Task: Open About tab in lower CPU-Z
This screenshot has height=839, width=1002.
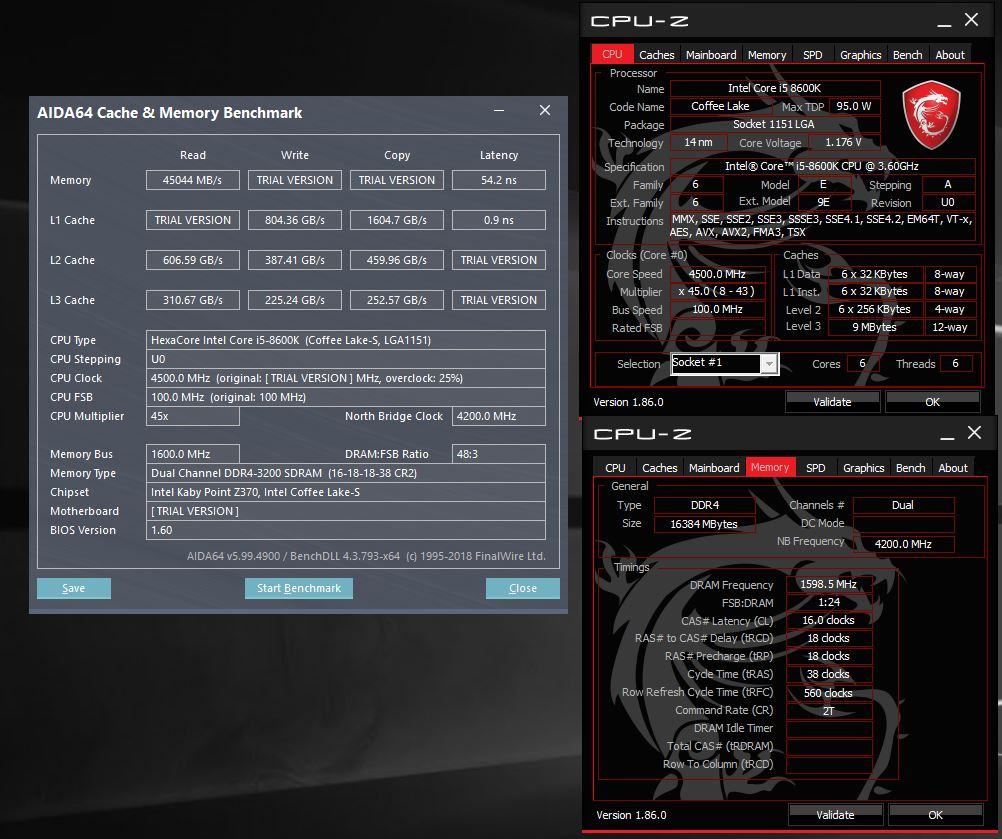Action: pyautogui.click(x=953, y=468)
